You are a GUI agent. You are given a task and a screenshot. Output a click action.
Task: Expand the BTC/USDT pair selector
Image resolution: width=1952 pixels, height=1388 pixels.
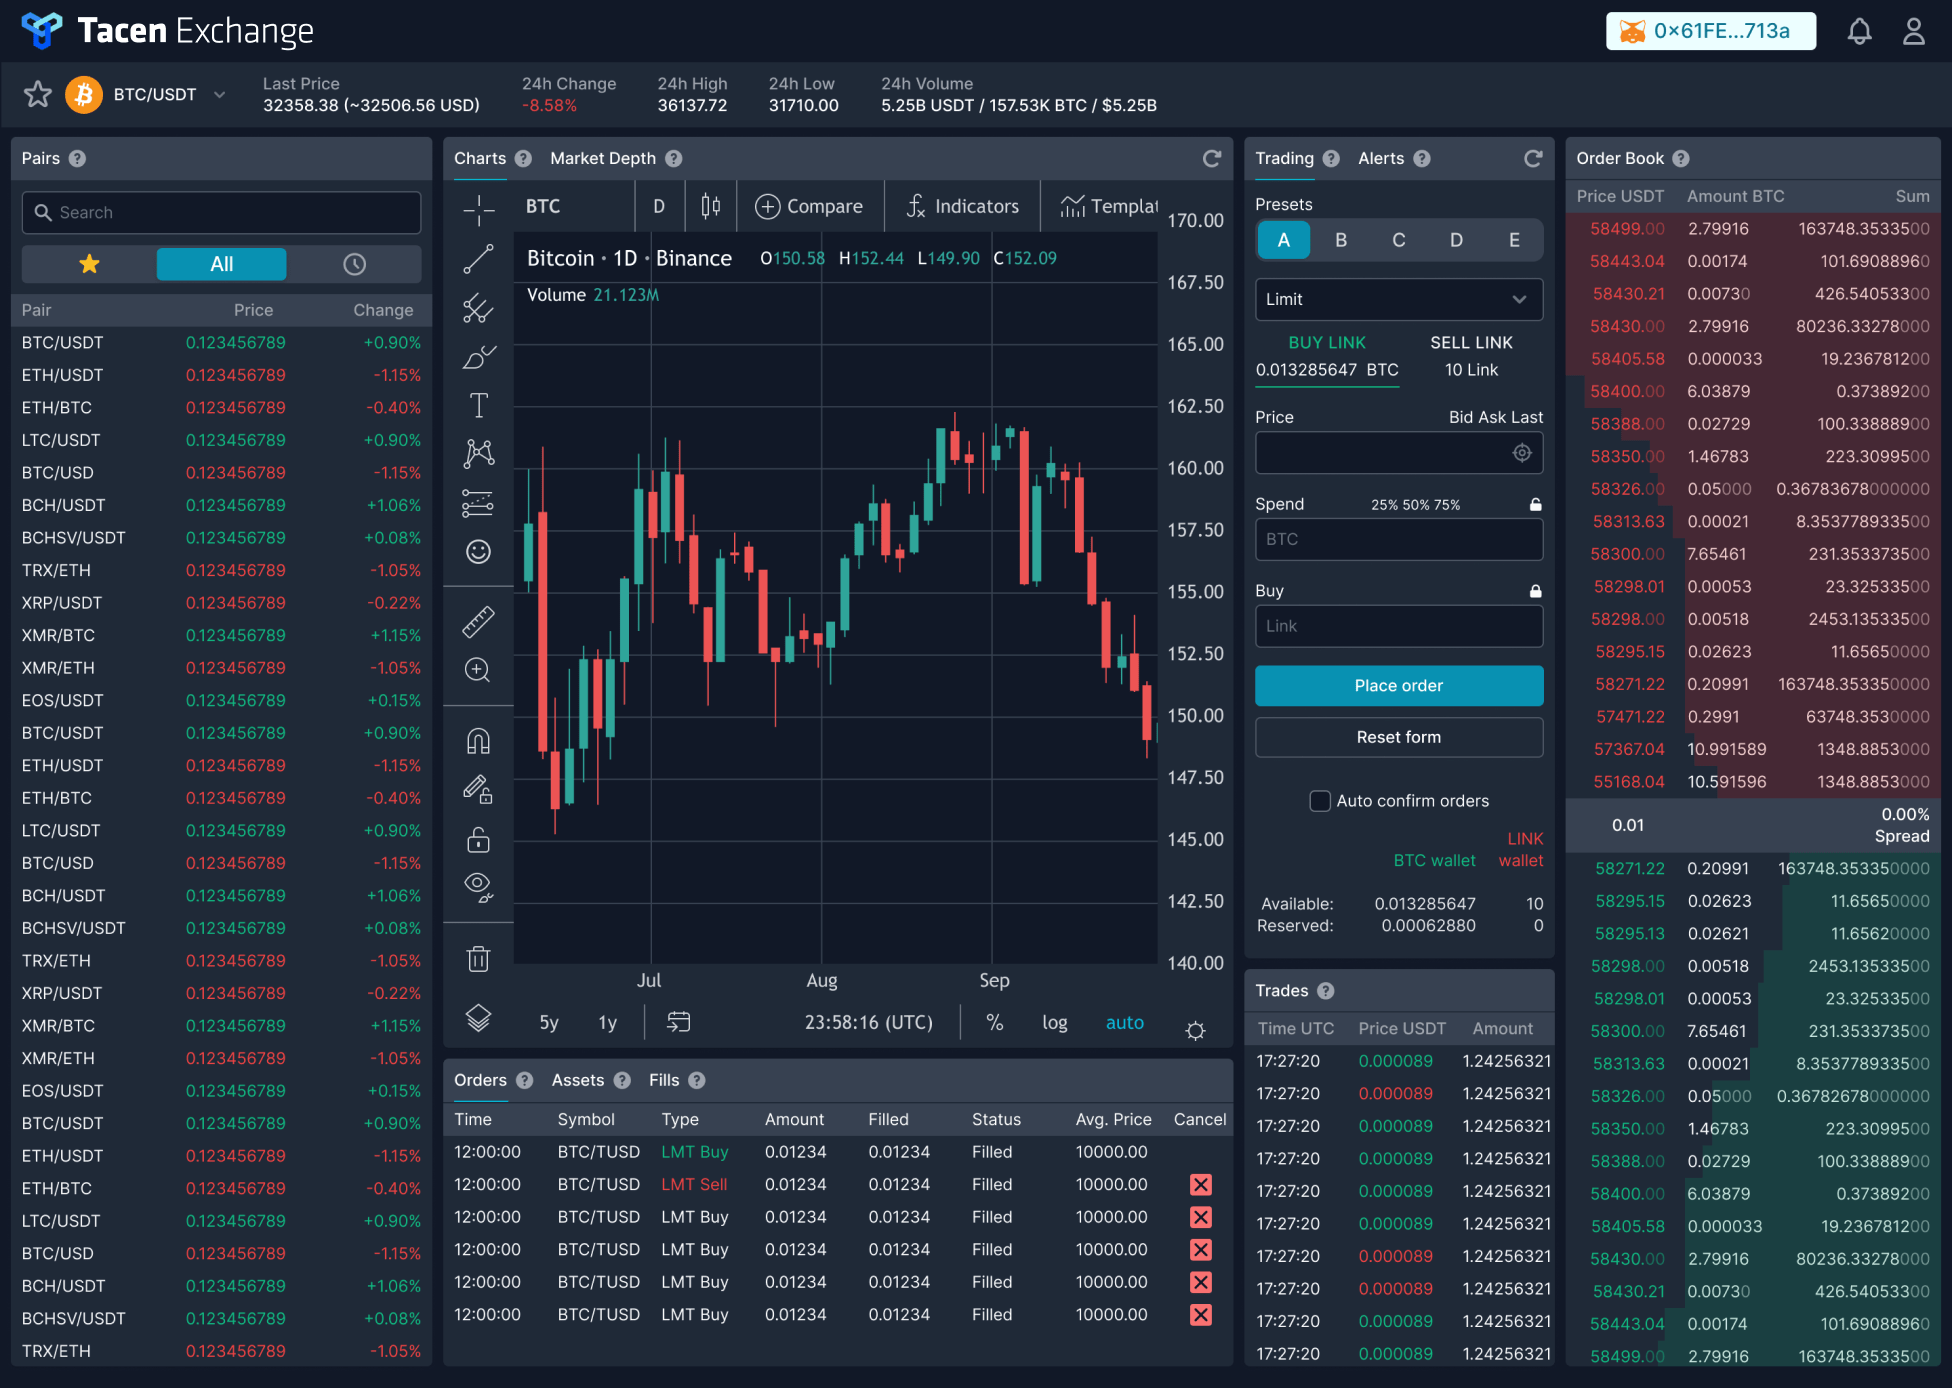click(x=219, y=94)
